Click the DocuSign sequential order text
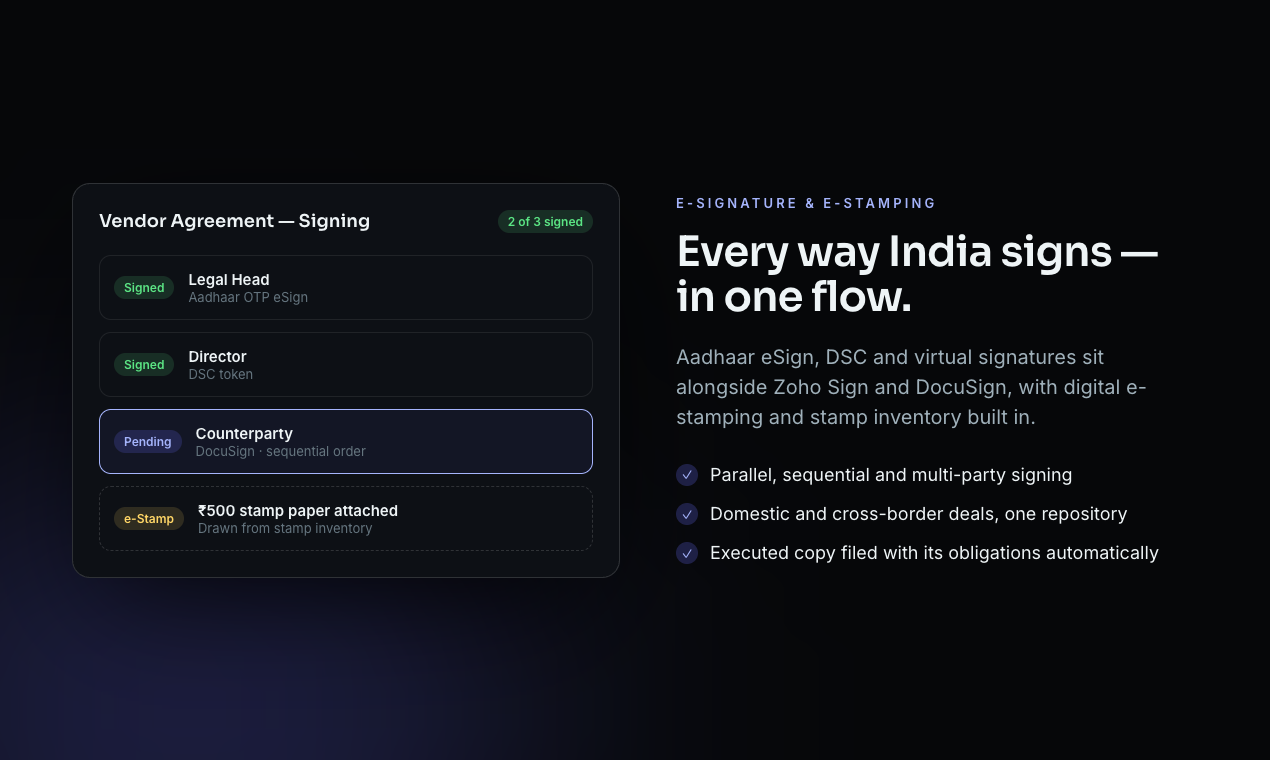Screen dimensions: 1270x760 (x=280, y=451)
